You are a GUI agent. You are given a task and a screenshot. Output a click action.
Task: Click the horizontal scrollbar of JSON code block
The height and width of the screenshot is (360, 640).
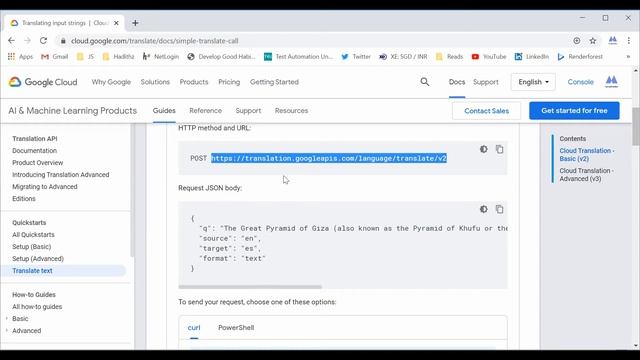click(250, 287)
